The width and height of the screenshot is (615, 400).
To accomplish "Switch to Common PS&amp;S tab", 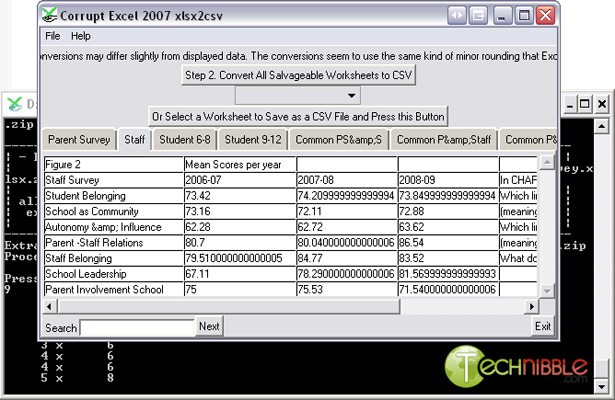I will (x=338, y=140).
